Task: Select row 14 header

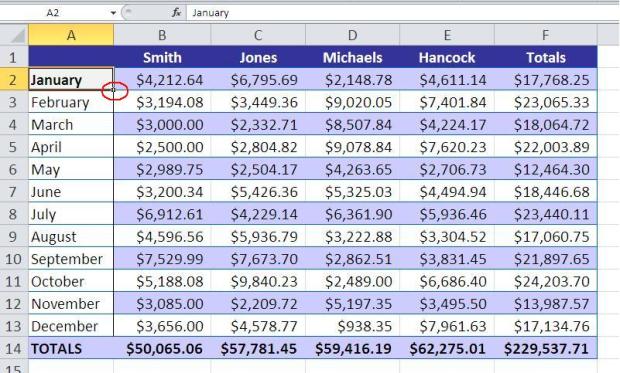Action: pyautogui.click(x=14, y=348)
